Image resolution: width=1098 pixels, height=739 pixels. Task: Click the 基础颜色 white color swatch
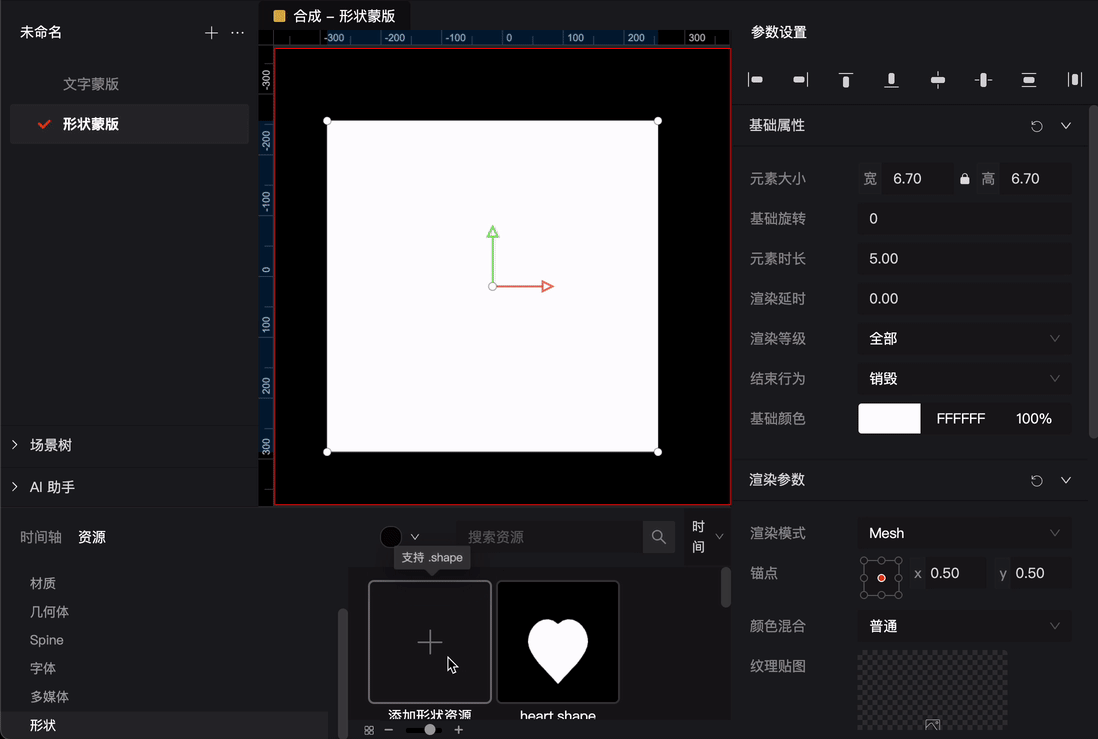coord(889,418)
